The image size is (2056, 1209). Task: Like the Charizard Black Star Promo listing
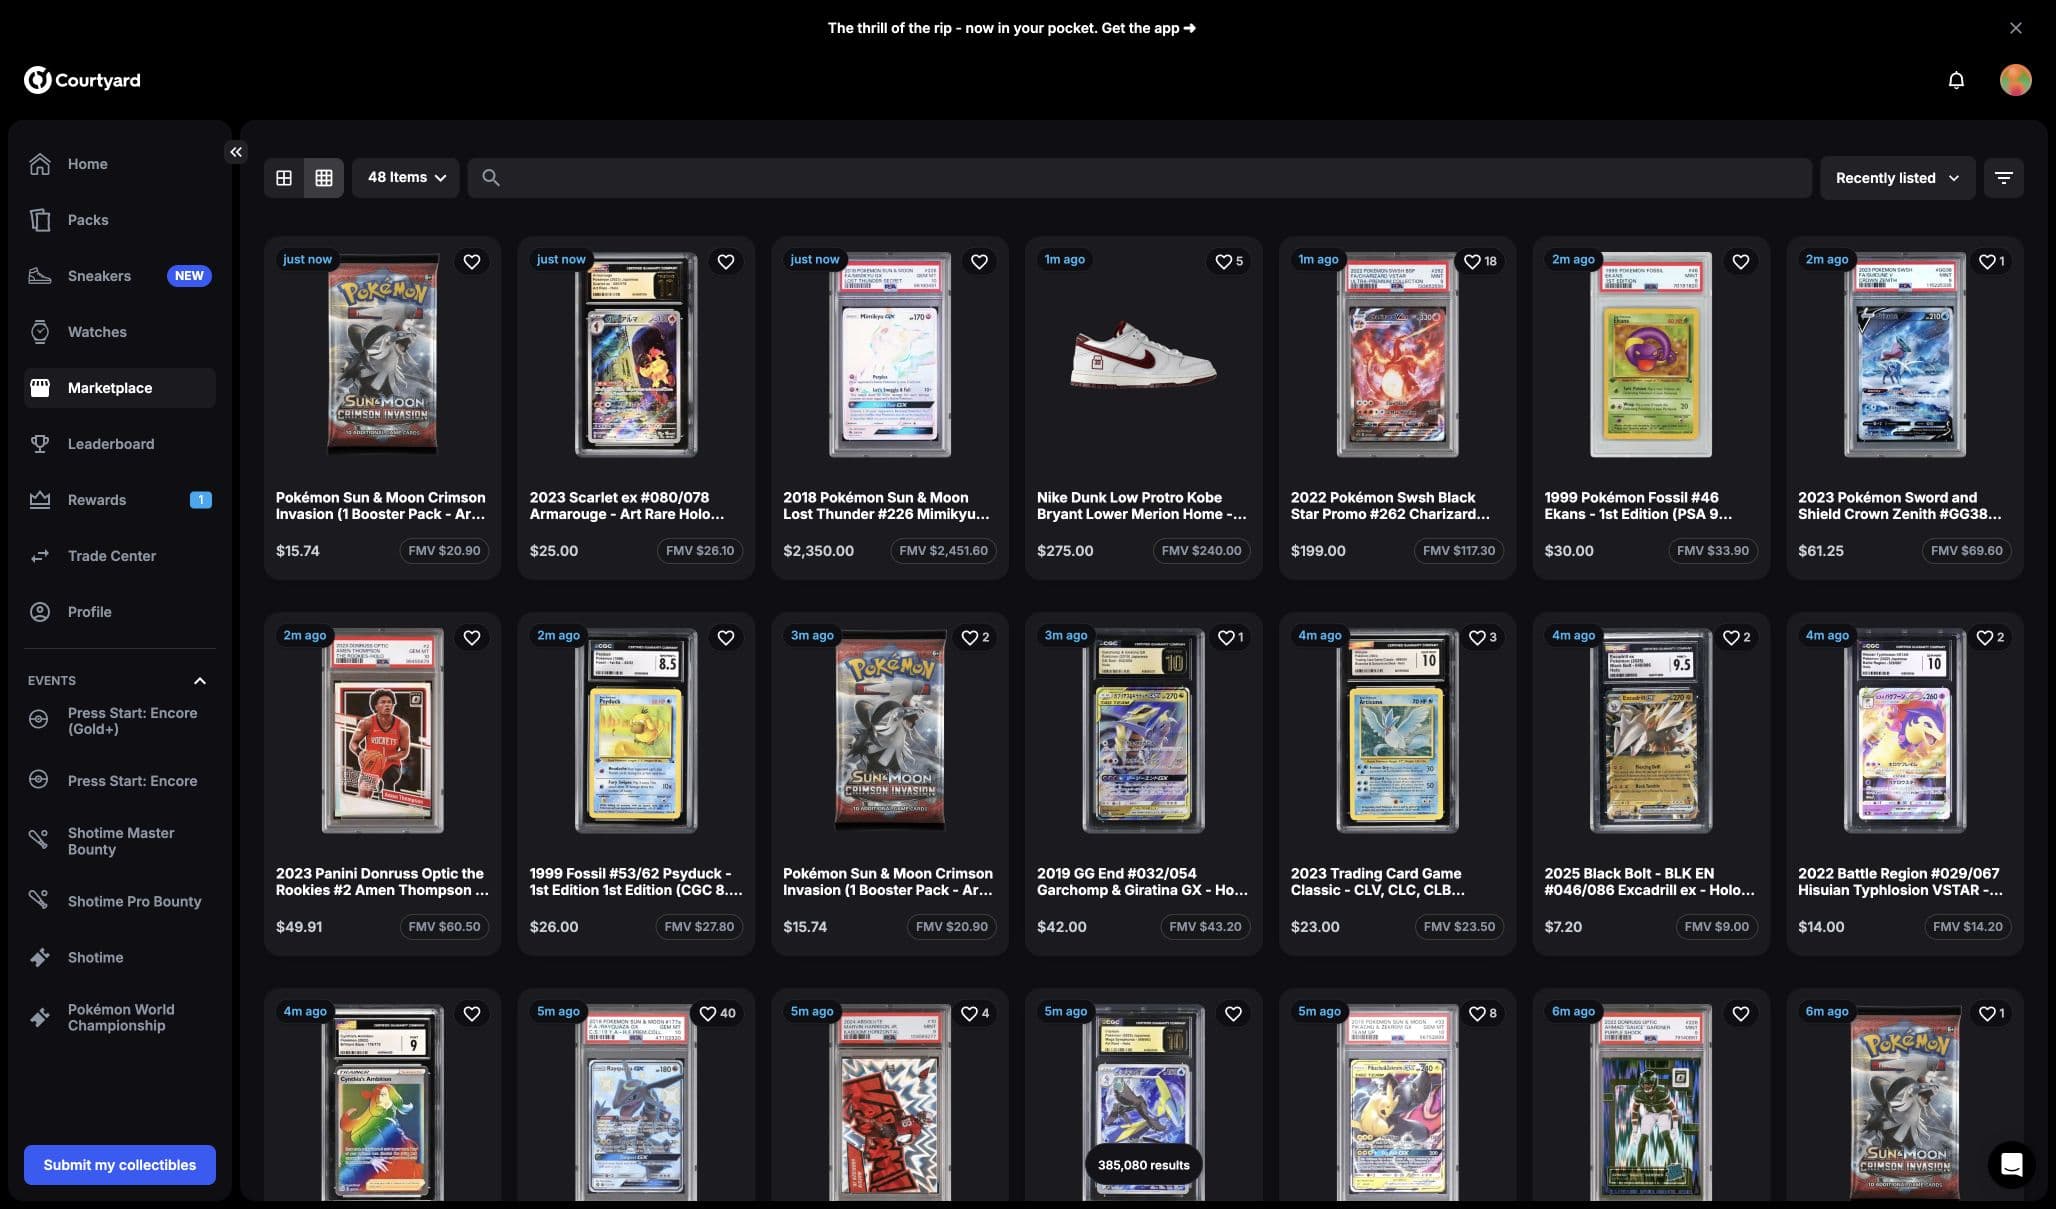(x=1480, y=261)
